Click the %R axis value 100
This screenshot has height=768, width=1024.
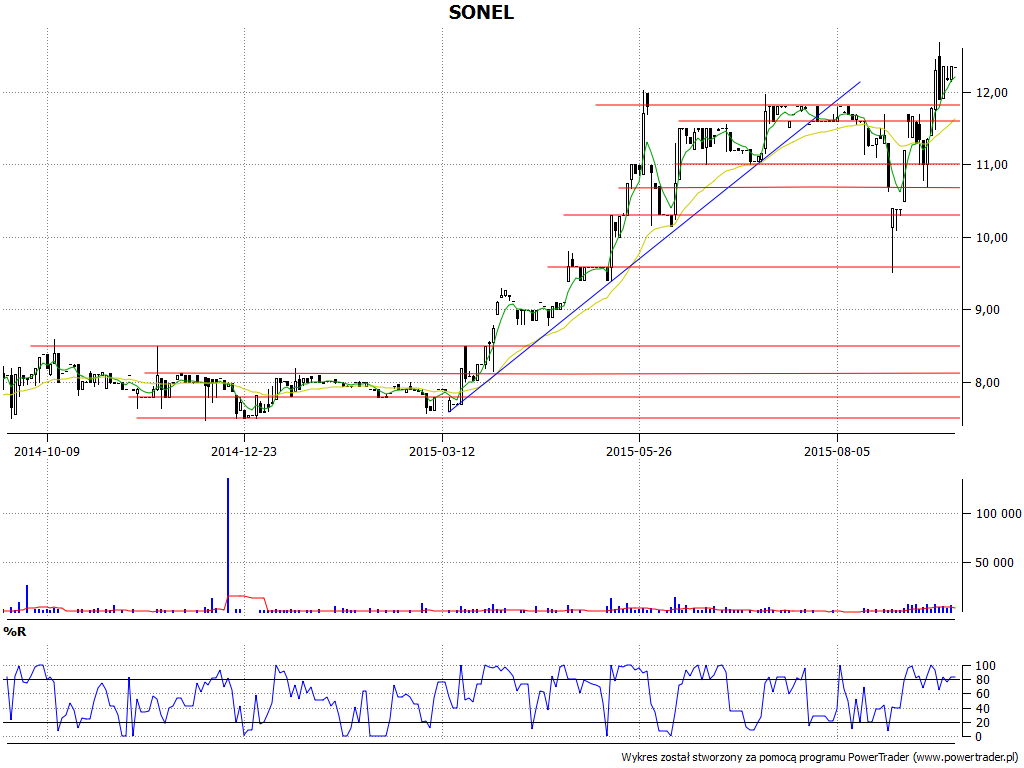coord(985,666)
